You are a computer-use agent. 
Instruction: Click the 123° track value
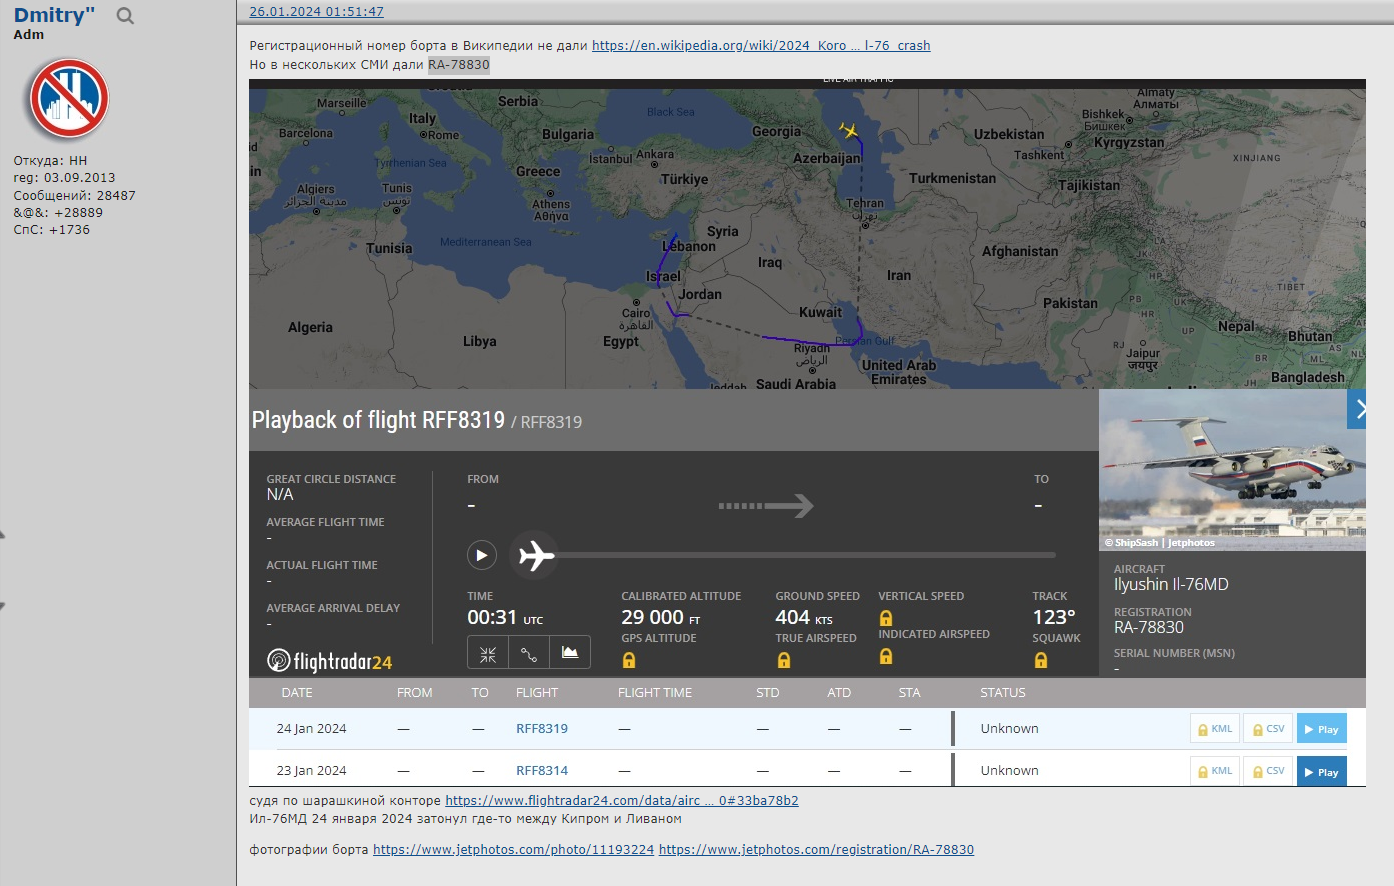pyautogui.click(x=1054, y=617)
